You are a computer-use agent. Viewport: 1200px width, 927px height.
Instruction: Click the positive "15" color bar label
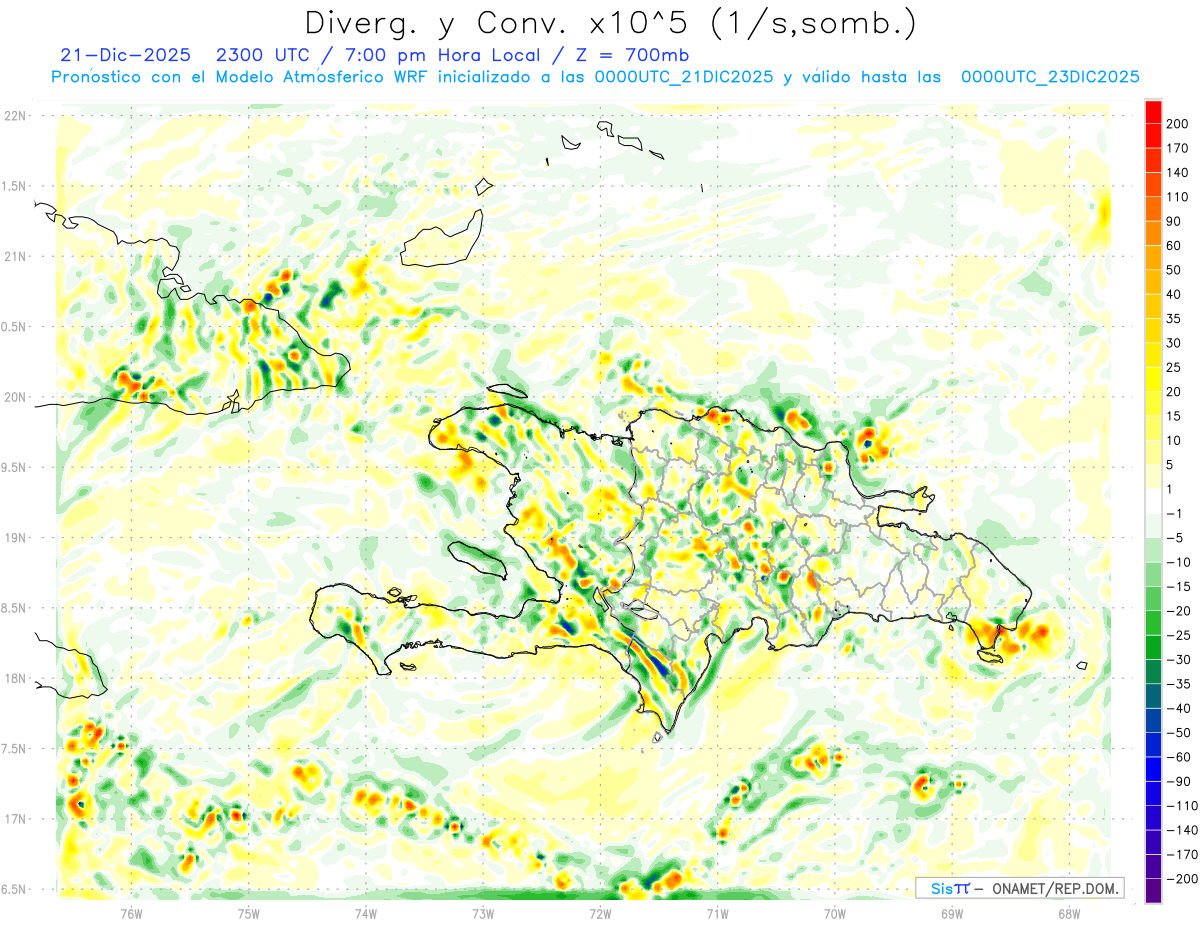(x=1174, y=416)
